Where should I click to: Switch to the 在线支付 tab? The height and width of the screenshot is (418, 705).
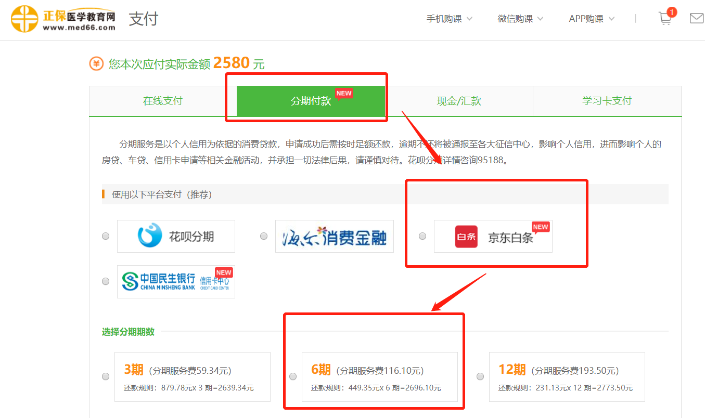163,101
